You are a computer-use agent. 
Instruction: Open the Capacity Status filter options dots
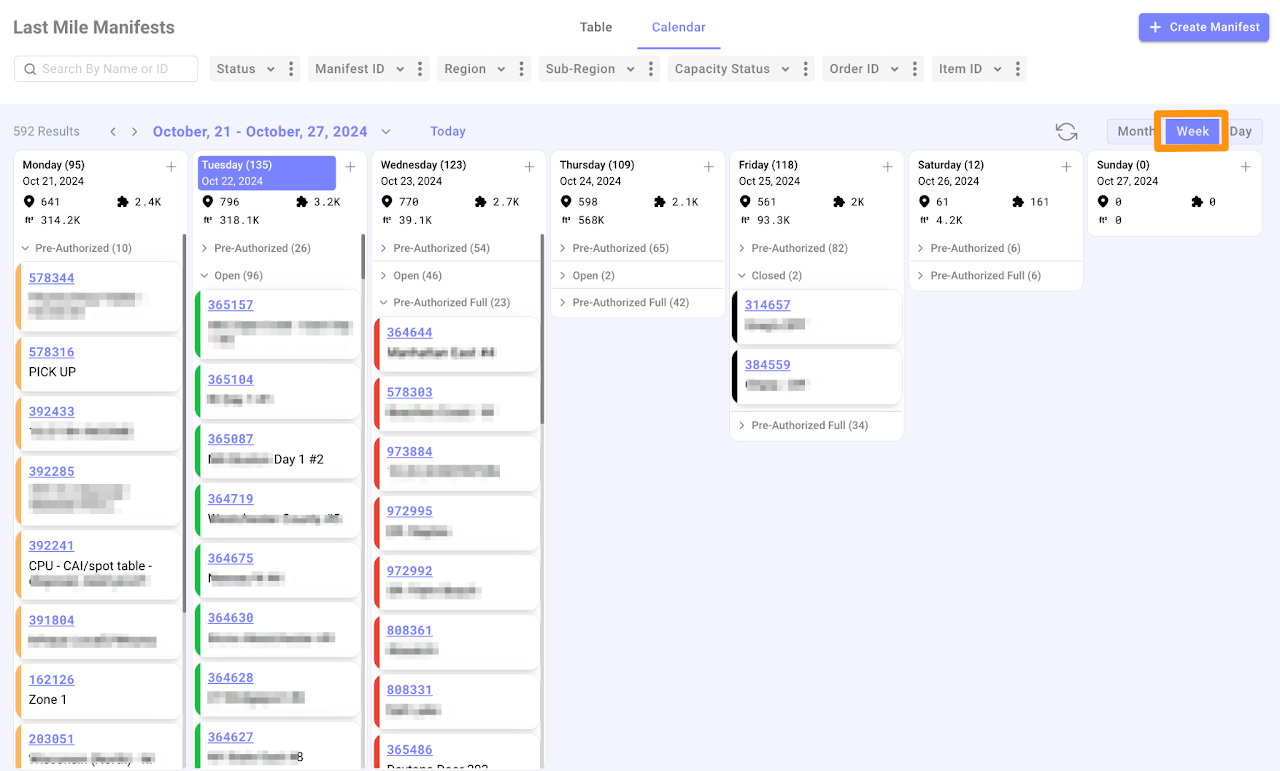[805, 69]
